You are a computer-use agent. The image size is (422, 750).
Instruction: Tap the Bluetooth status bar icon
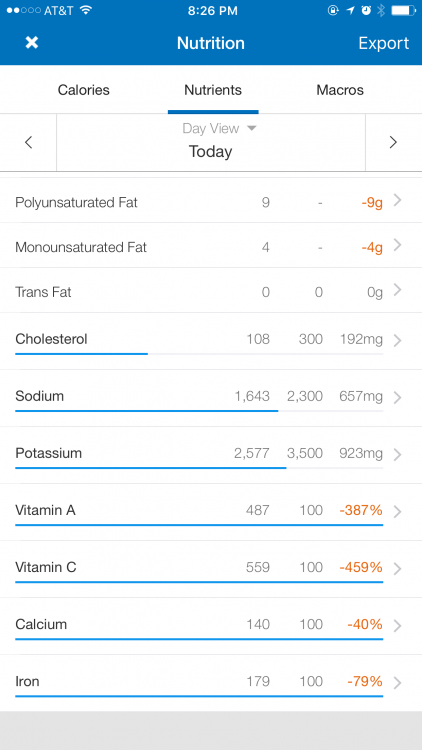point(381,11)
